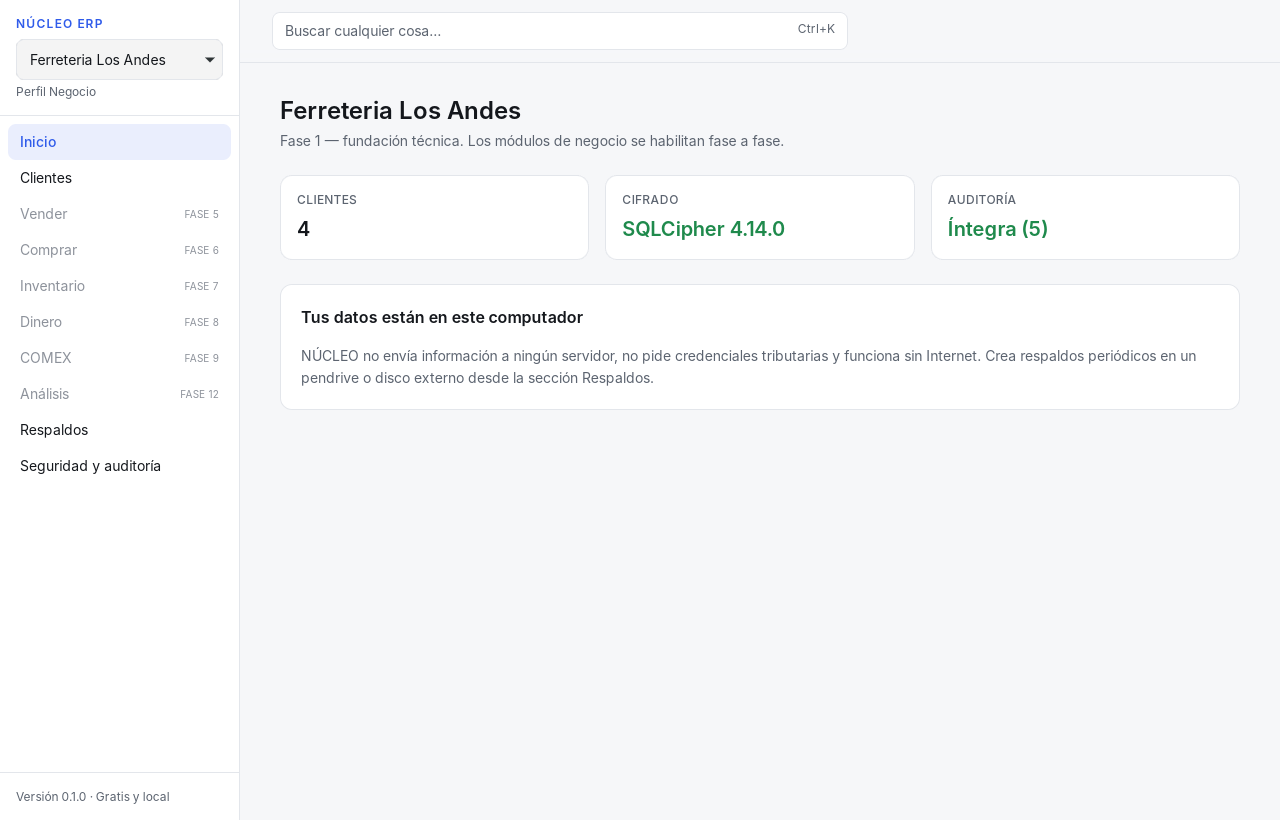Focus the 'Buscar cualquier cosa…' search field

pos(560,31)
